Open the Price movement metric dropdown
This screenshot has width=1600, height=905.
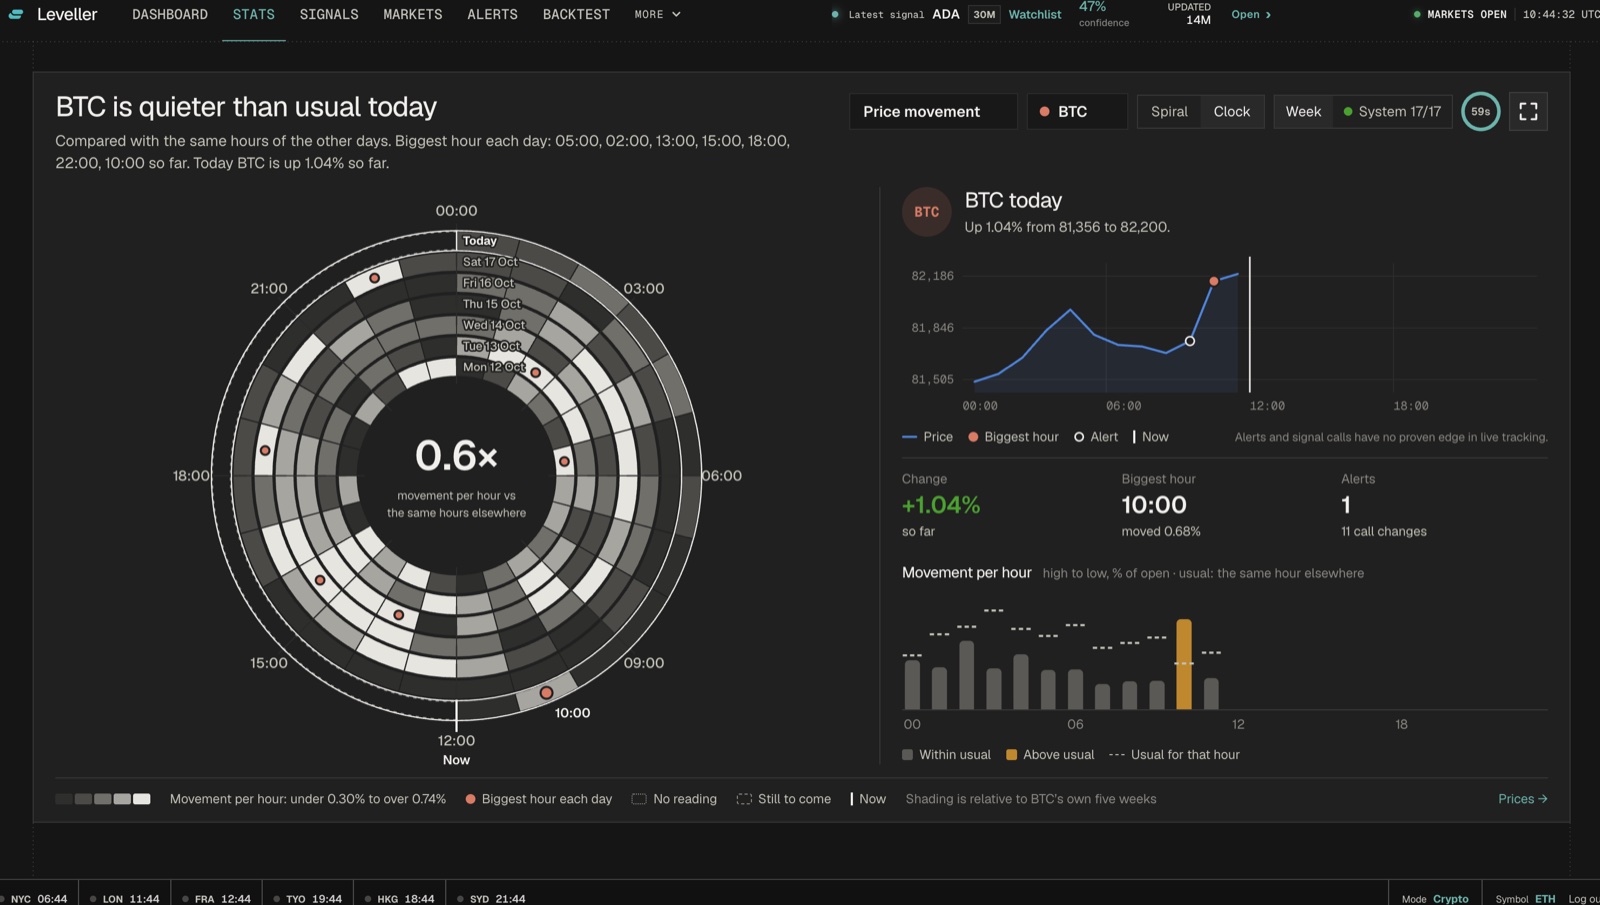(933, 111)
